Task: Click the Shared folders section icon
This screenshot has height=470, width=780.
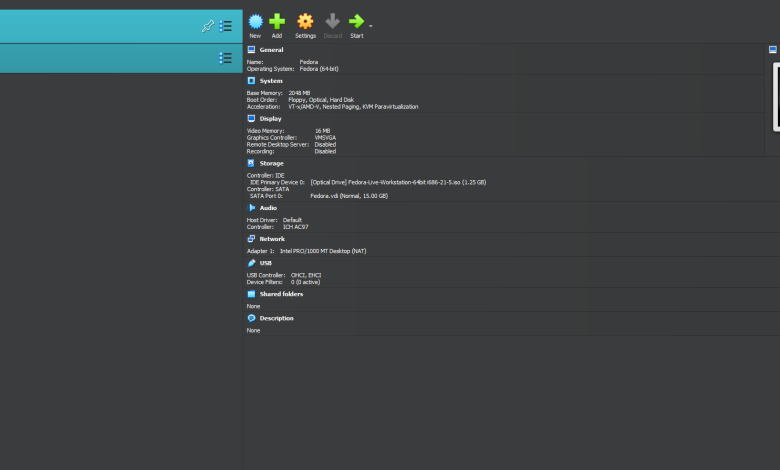Action: (251, 294)
